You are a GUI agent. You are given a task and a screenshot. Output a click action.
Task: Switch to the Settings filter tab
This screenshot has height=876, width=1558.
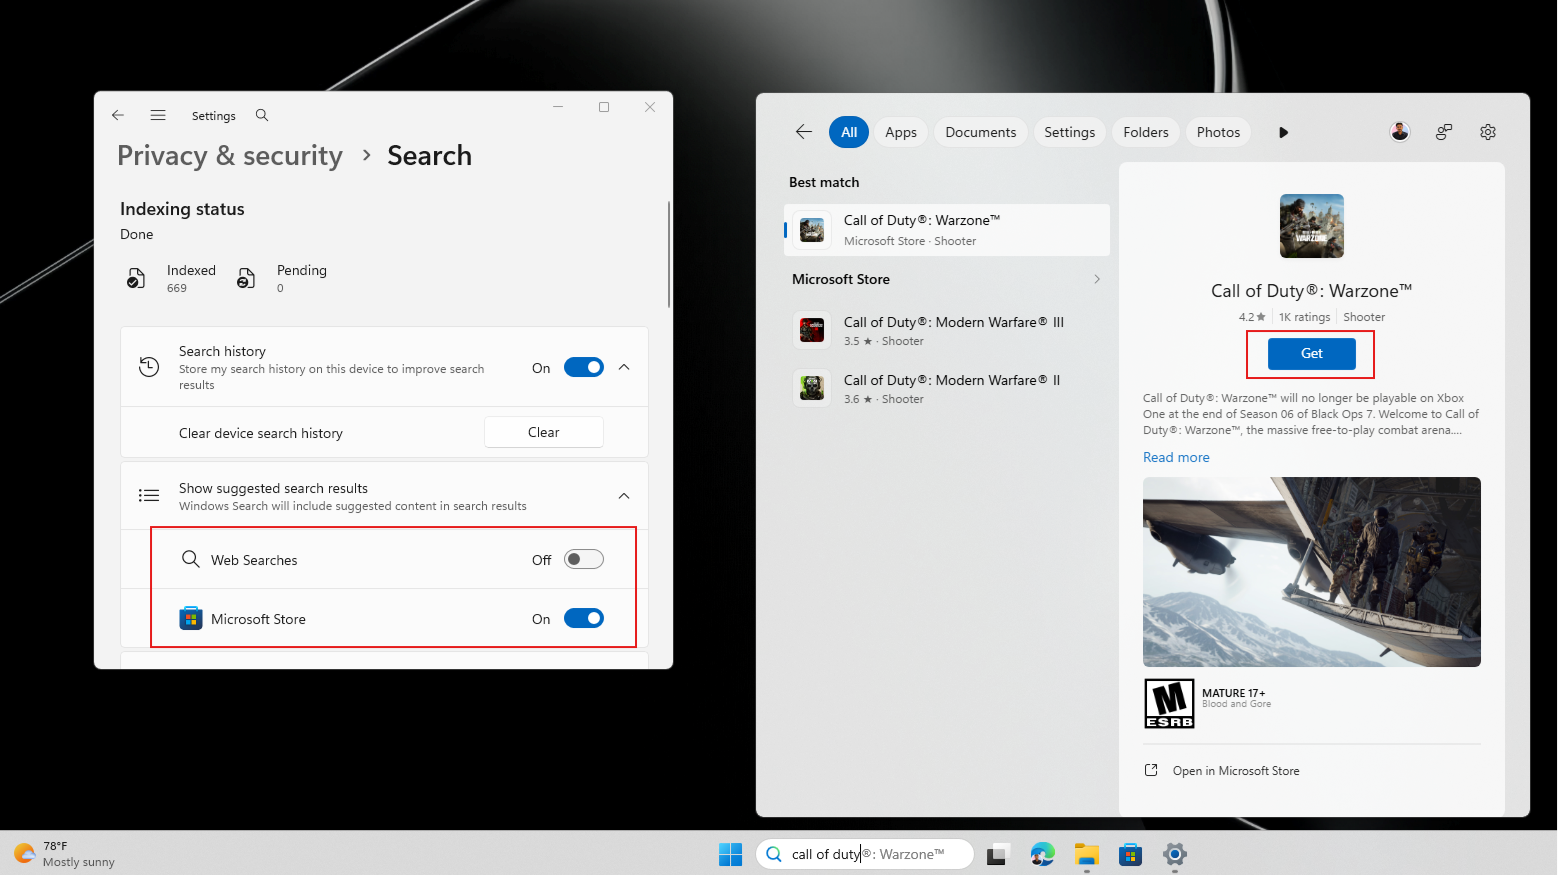[x=1070, y=132]
